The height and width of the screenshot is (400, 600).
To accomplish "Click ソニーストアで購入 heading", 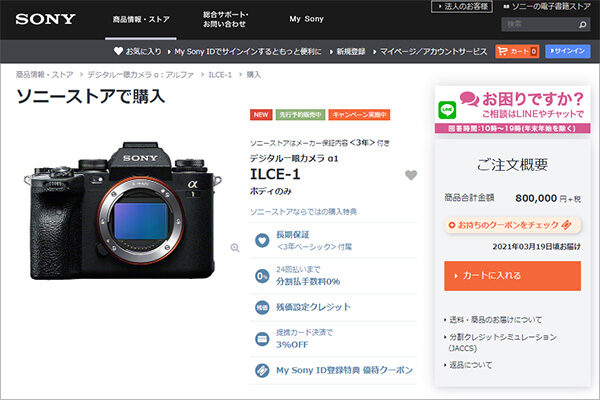I will pyautogui.click(x=91, y=96).
